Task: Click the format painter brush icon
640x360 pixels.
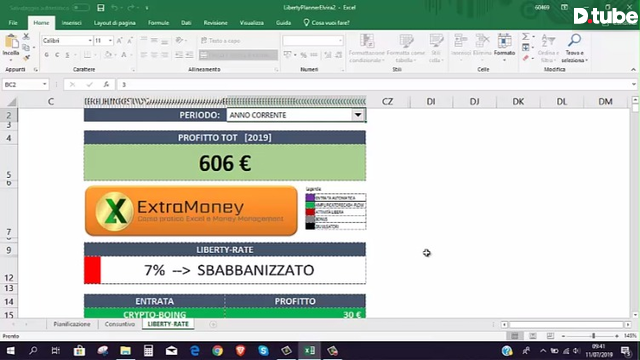Action: click(26, 58)
